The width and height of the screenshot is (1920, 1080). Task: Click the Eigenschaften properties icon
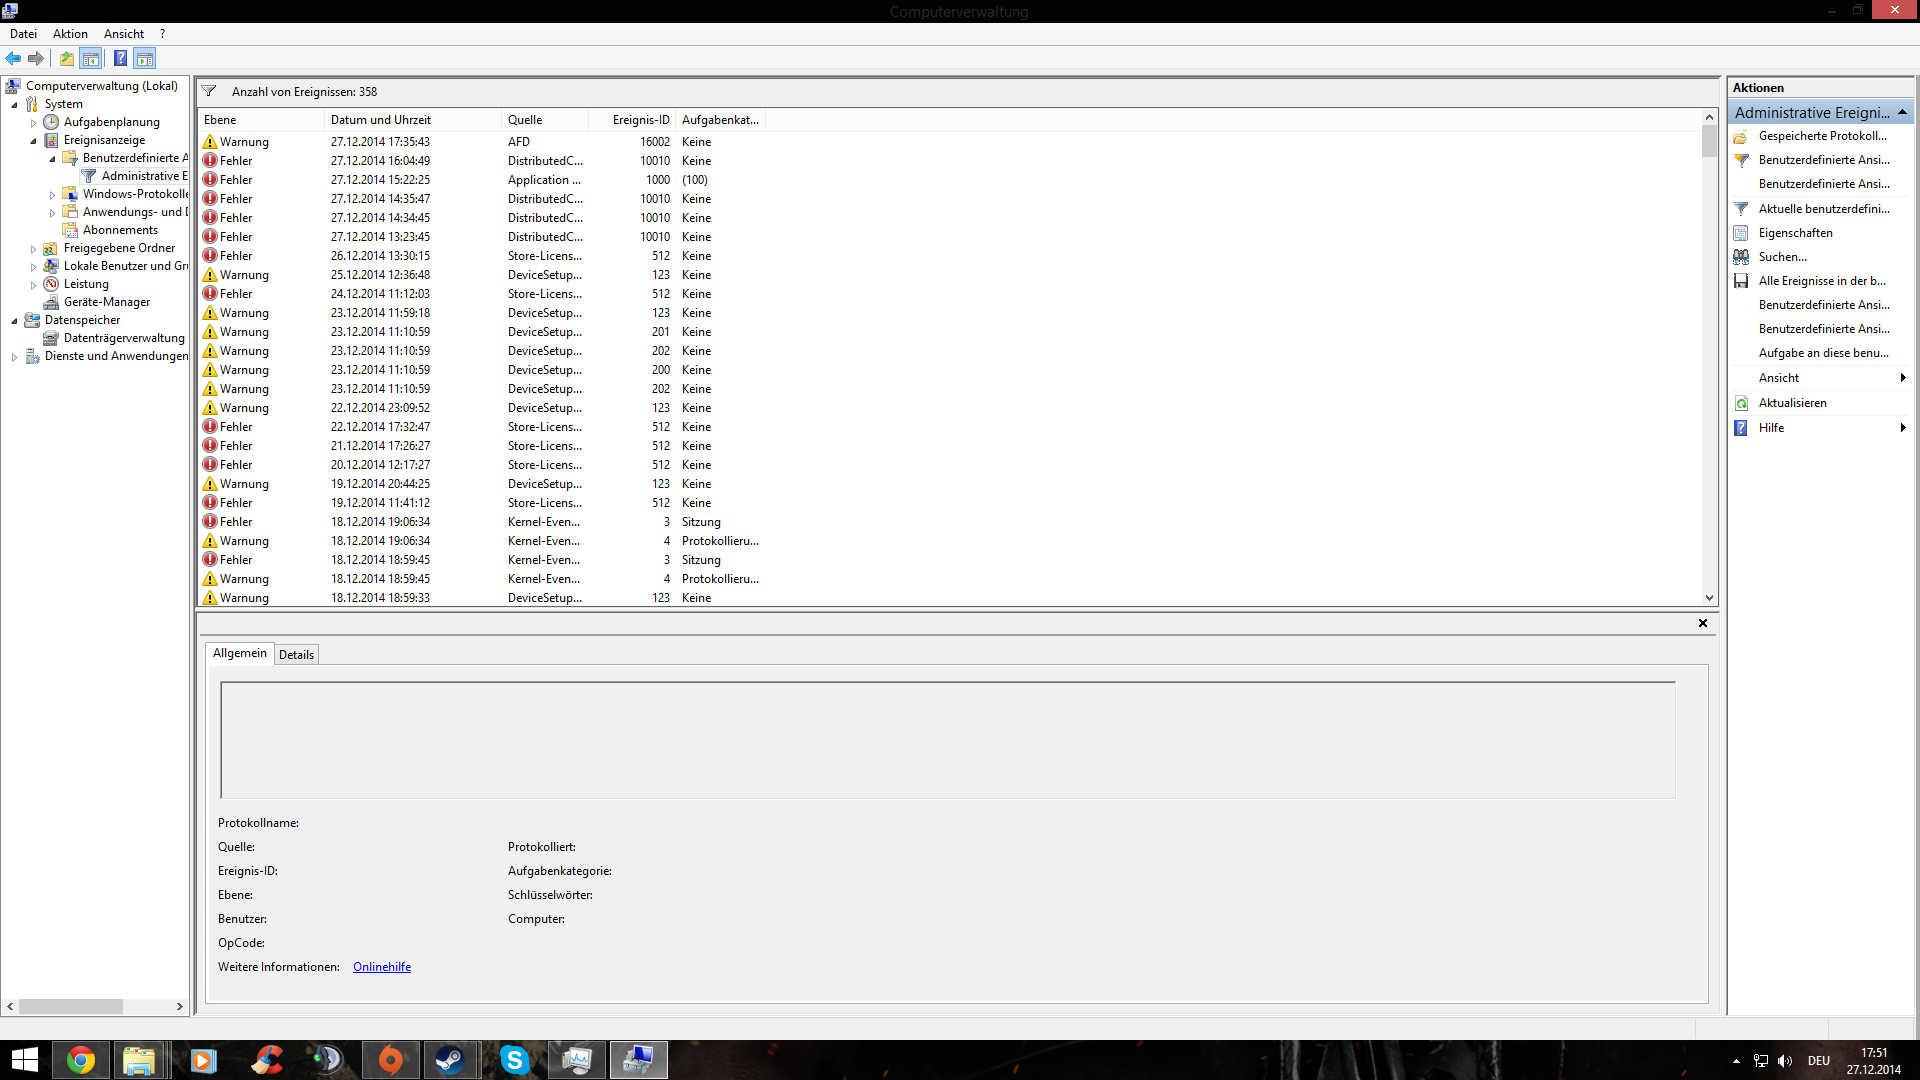1741,233
